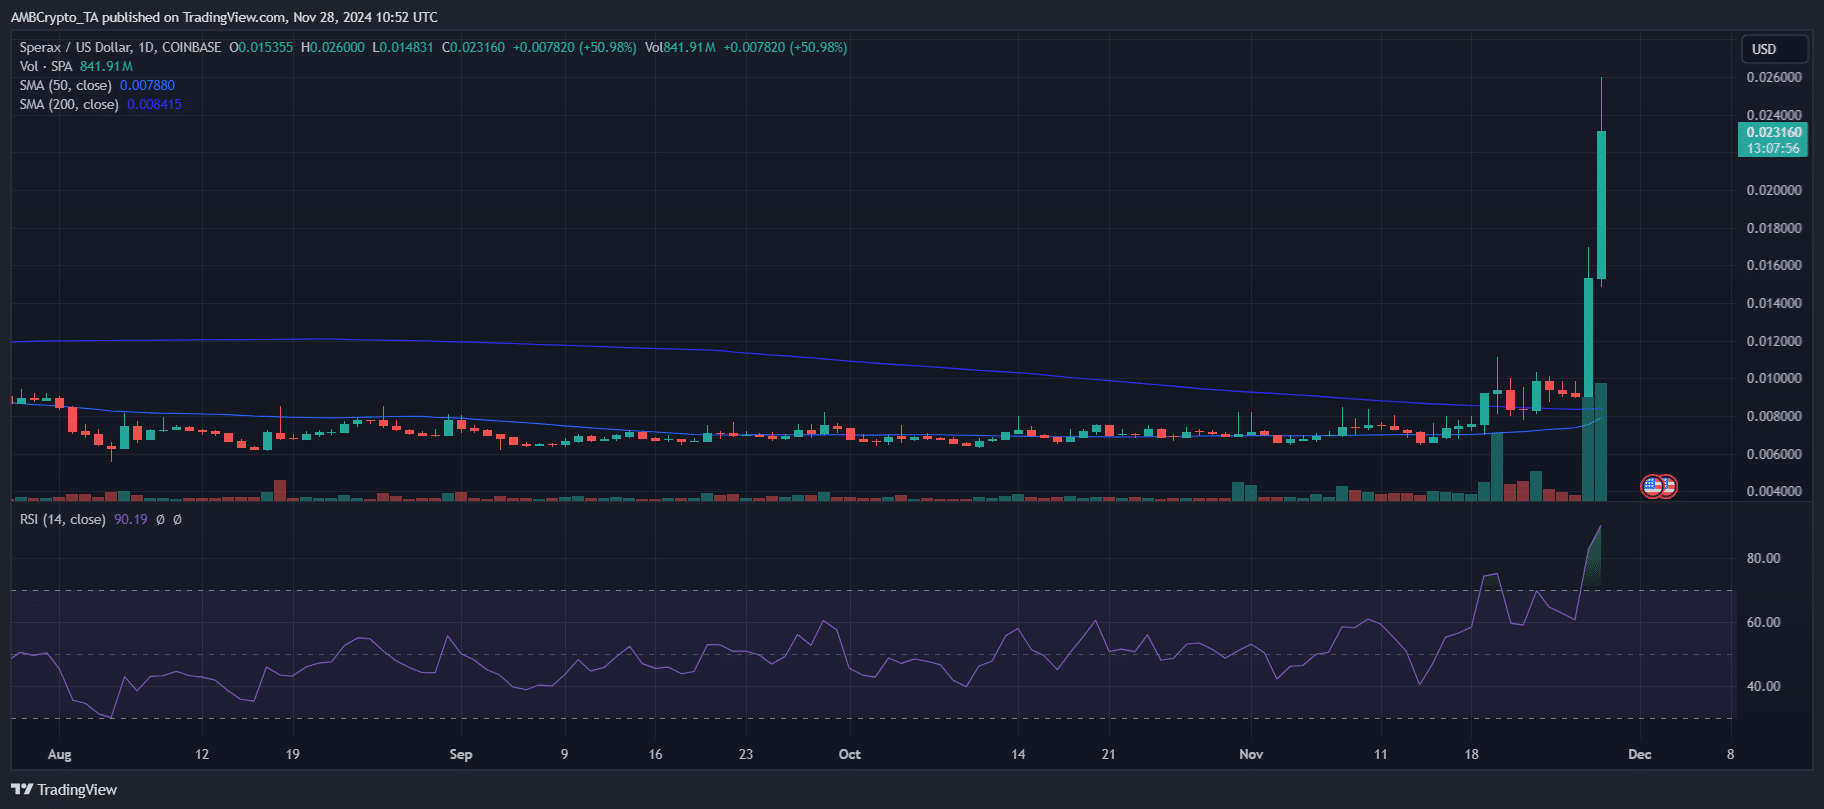Click the Aug label on the time axis
This screenshot has height=809, width=1824.
pyautogui.click(x=60, y=754)
